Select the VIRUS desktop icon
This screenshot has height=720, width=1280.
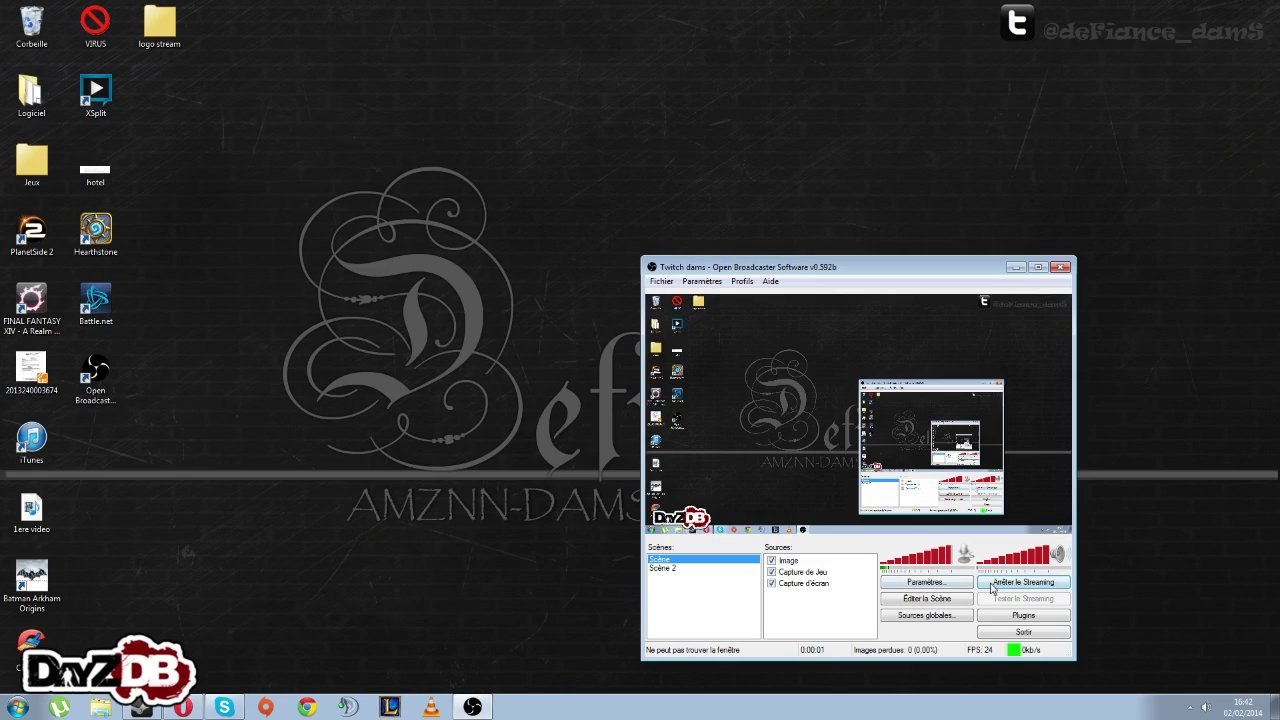coord(95,27)
